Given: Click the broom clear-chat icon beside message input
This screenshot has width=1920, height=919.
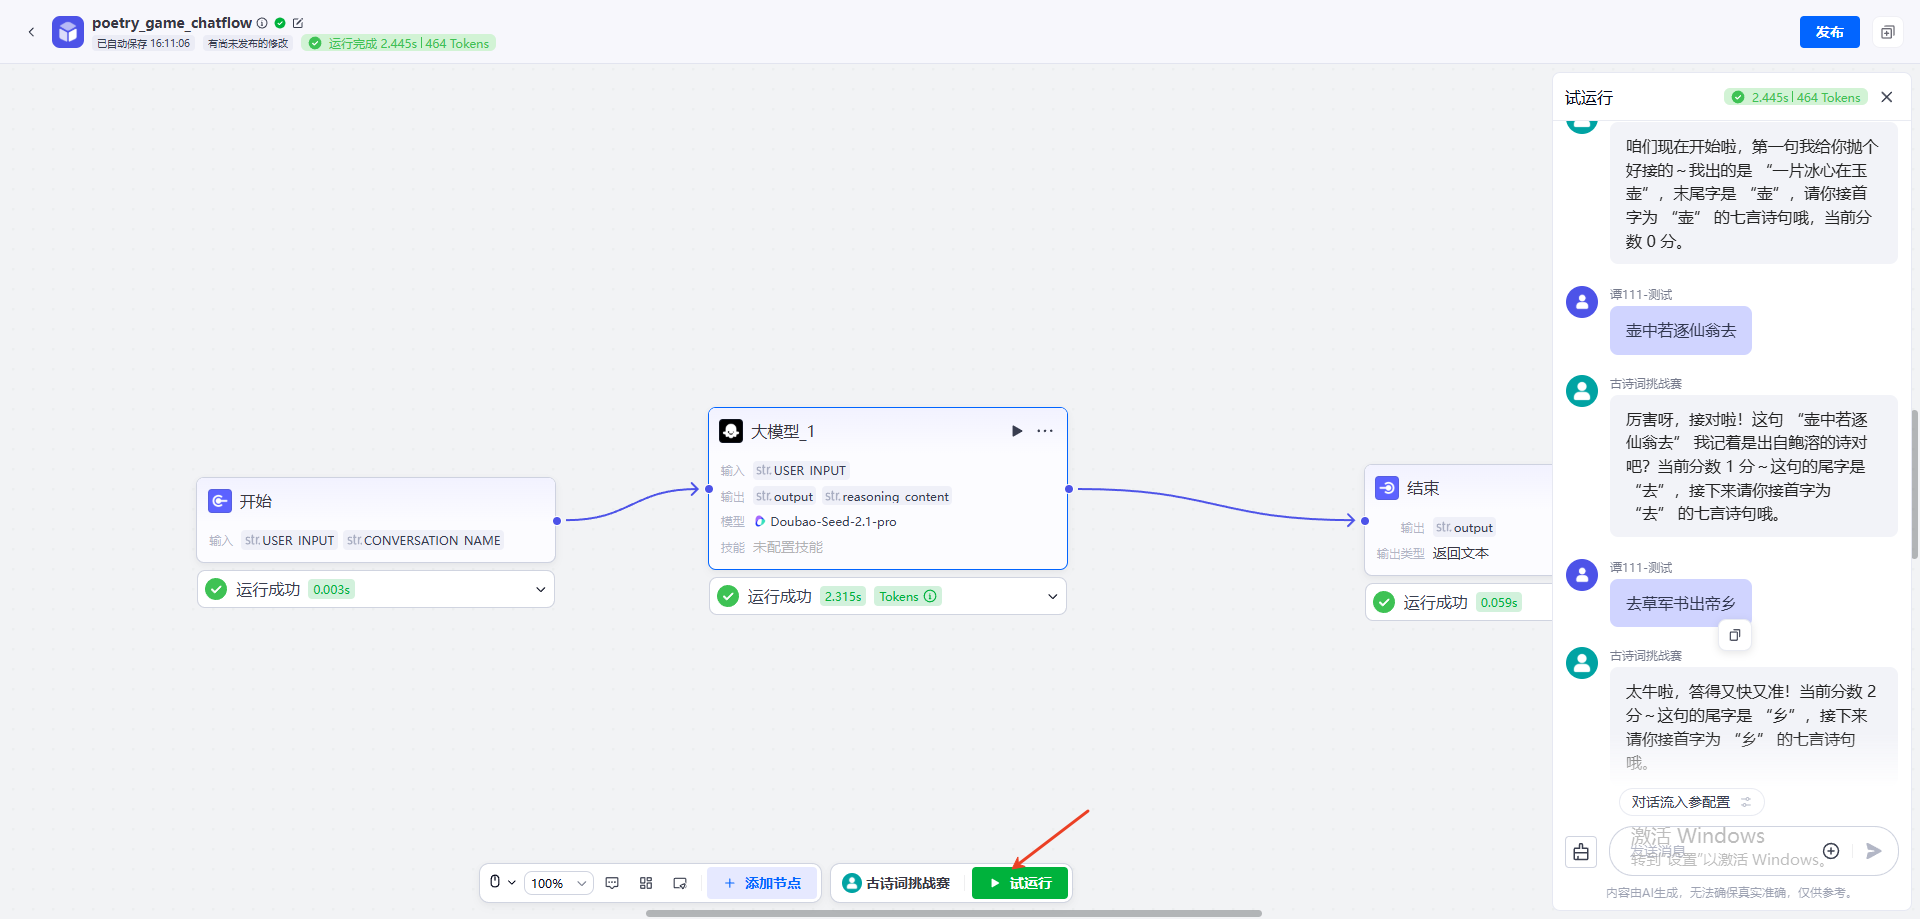Looking at the screenshot, I should pyautogui.click(x=1581, y=852).
